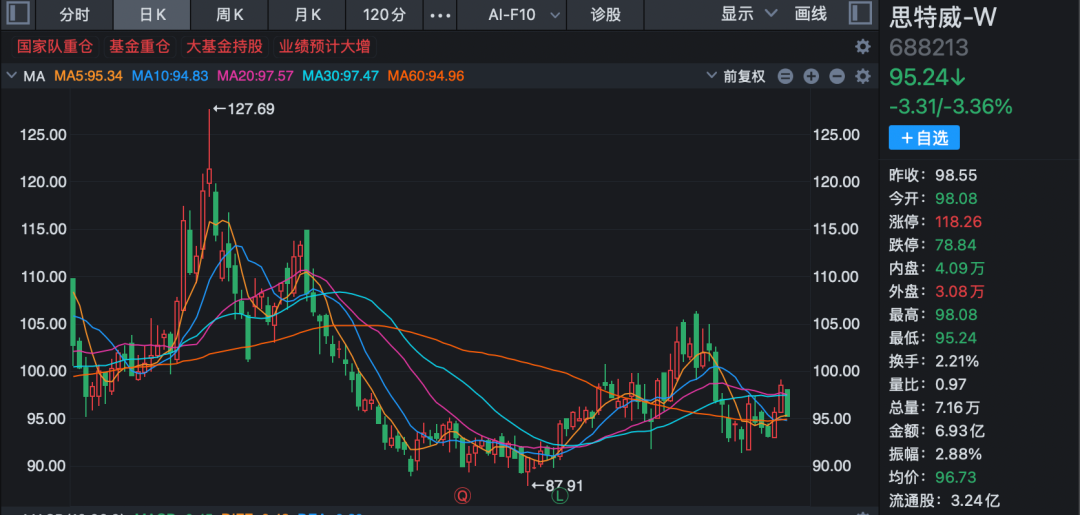The image size is (1080, 515).
Task: Toggle the right sidebar panel icon
Action: [x=858, y=14]
